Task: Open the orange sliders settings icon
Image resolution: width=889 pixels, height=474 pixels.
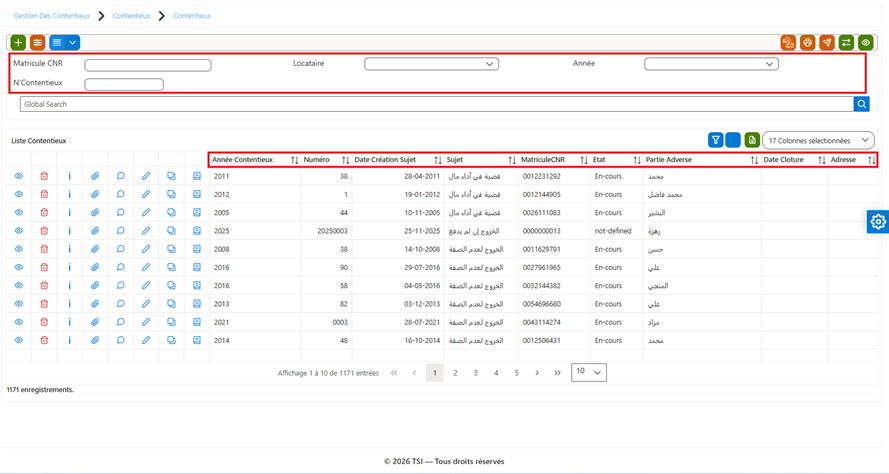Action: coord(37,43)
